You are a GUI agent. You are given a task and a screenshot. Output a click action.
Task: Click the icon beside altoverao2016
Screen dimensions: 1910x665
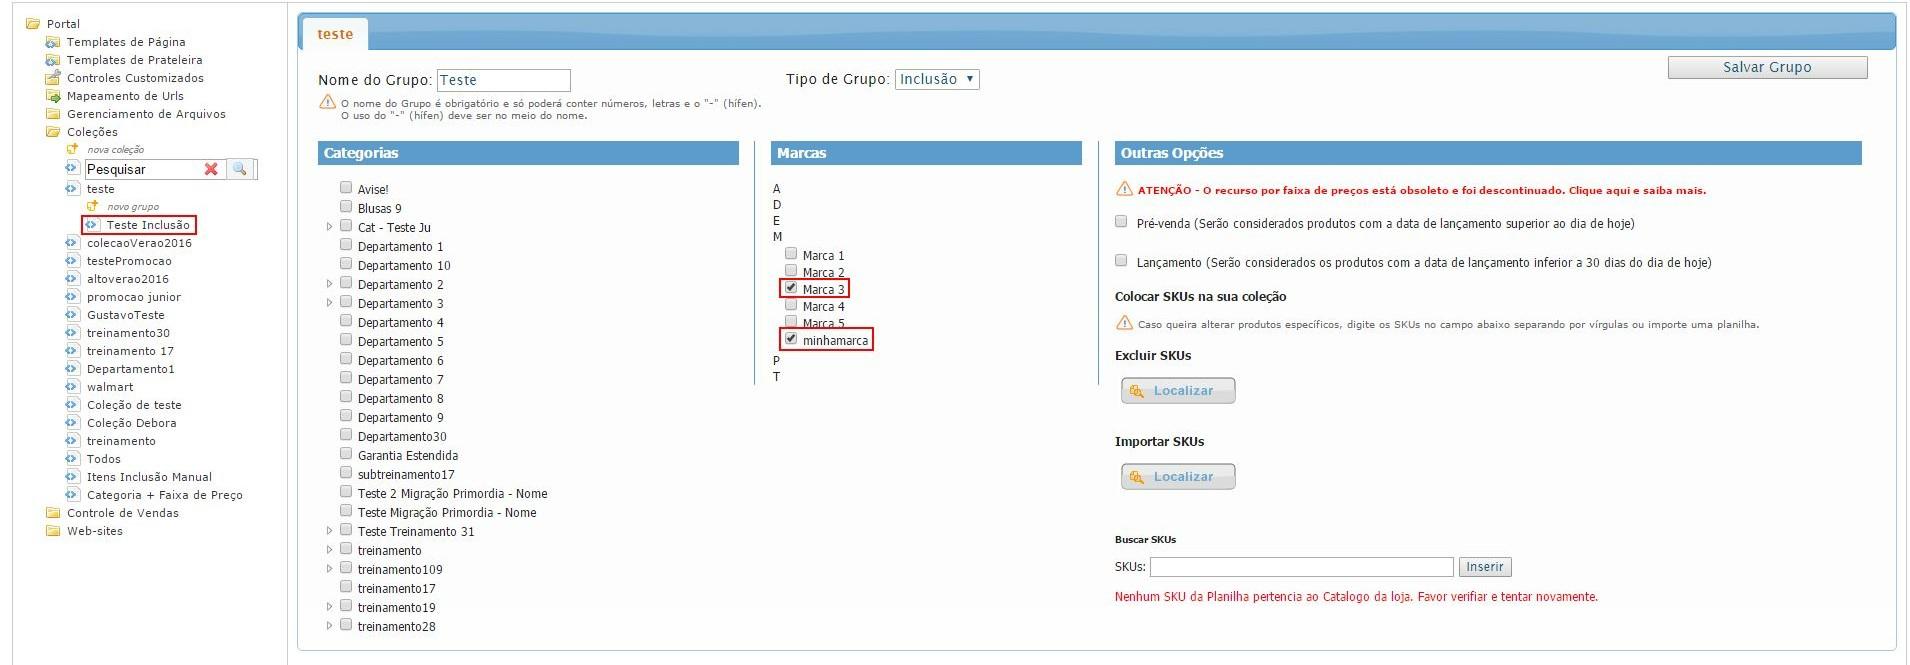[x=72, y=279]
